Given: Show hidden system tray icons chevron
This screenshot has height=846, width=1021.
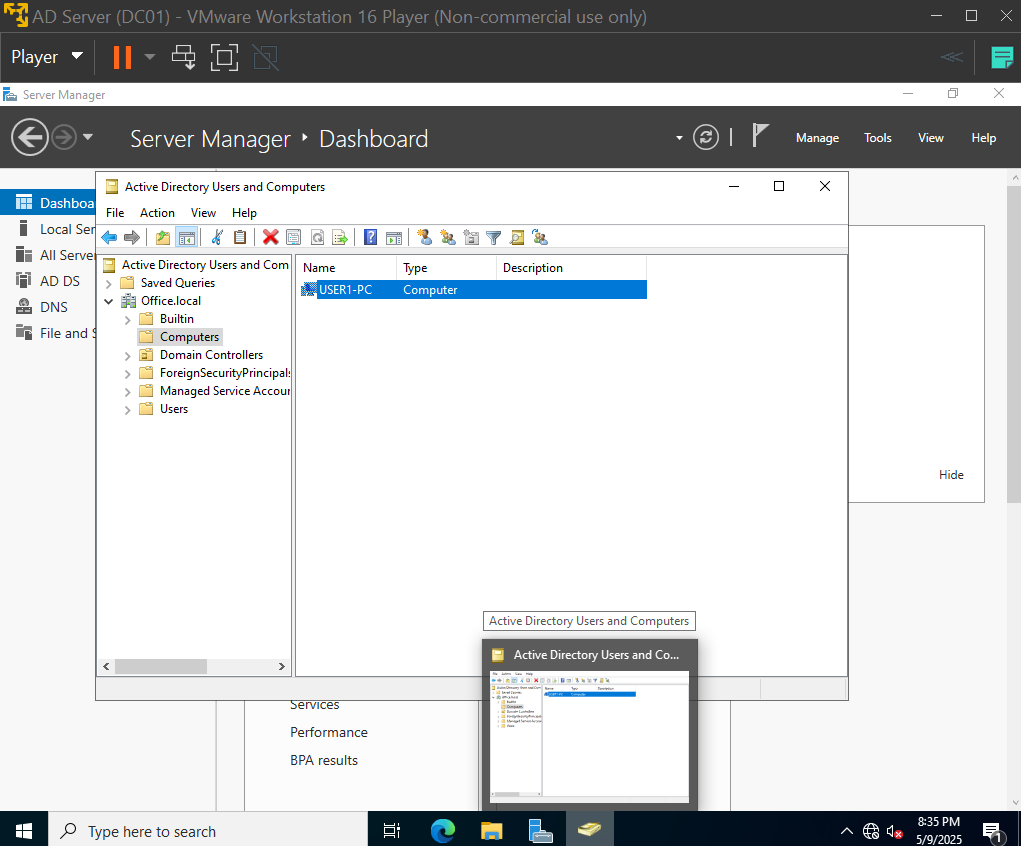Looking at the screenshot, I should (x=846, y=831).
